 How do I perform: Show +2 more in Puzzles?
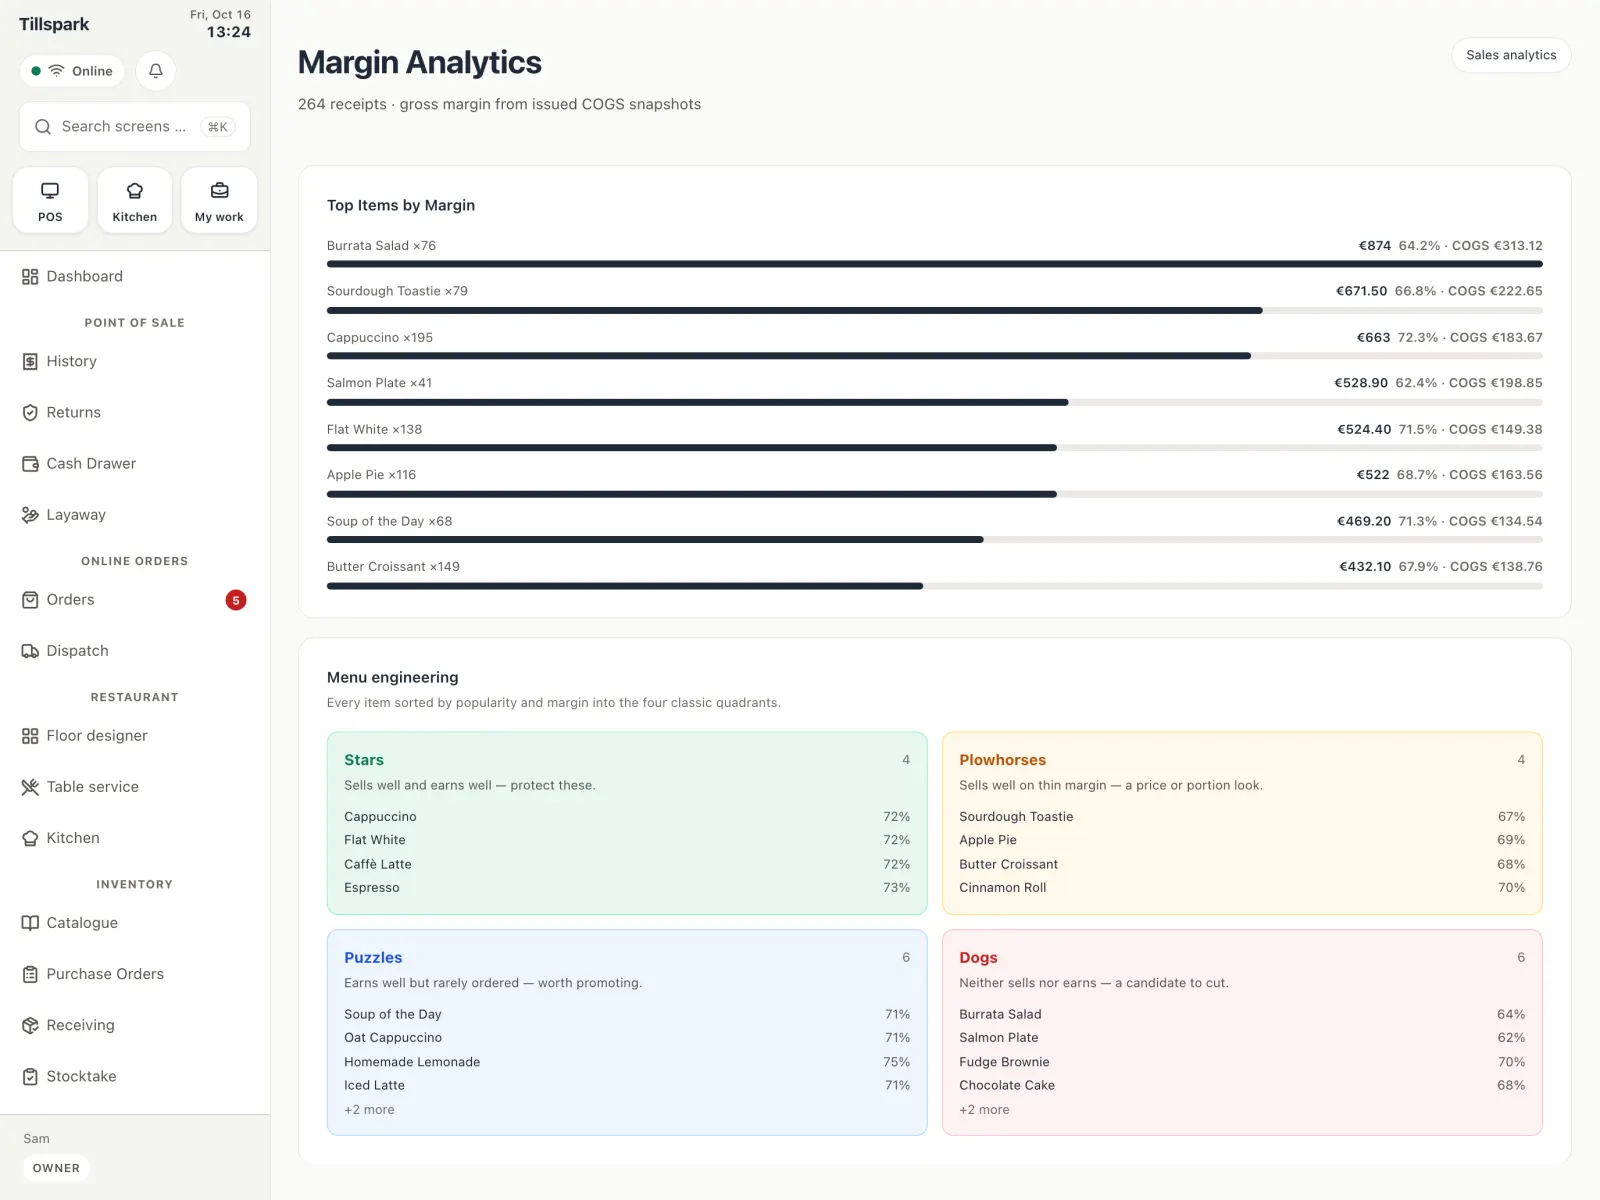[x=369, y=1110]
